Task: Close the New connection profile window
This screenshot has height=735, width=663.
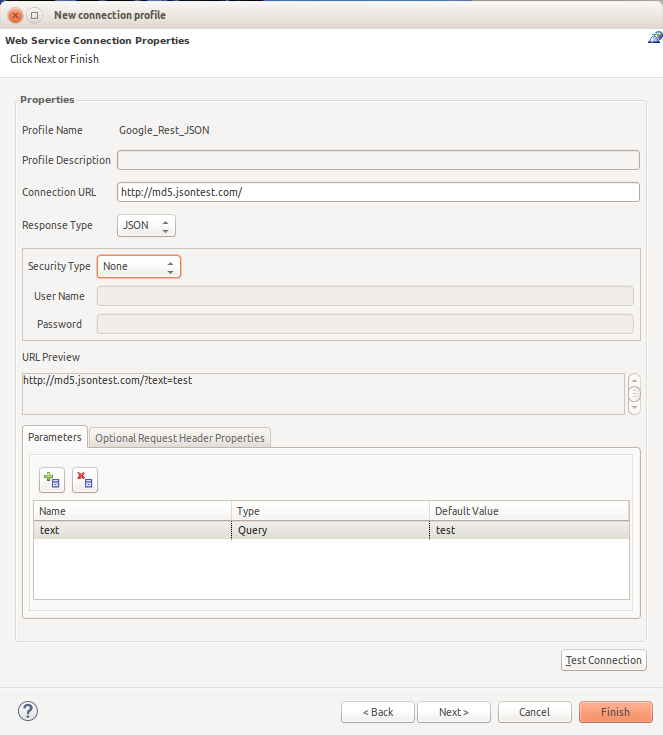Action: click(16, 15)
